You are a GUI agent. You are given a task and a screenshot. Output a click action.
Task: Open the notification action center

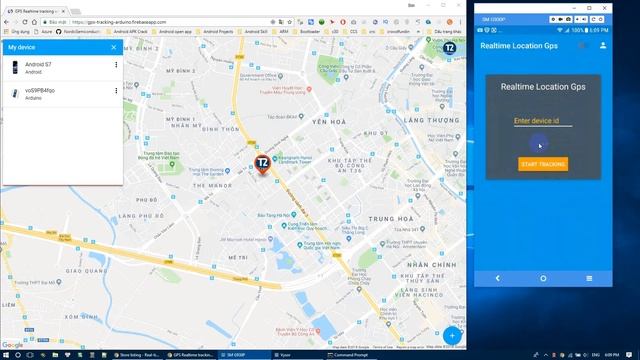click(629, 355)
